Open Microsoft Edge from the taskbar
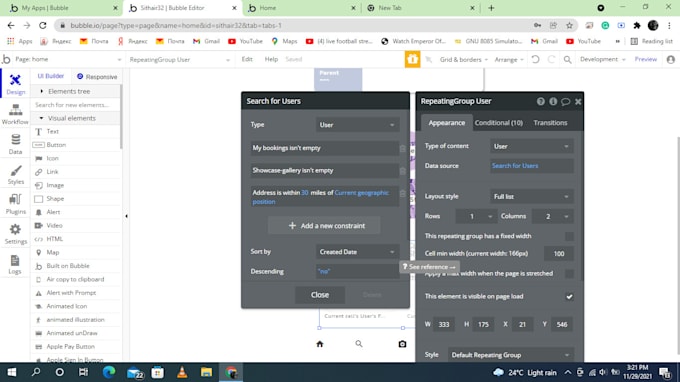 pos(109,372)
